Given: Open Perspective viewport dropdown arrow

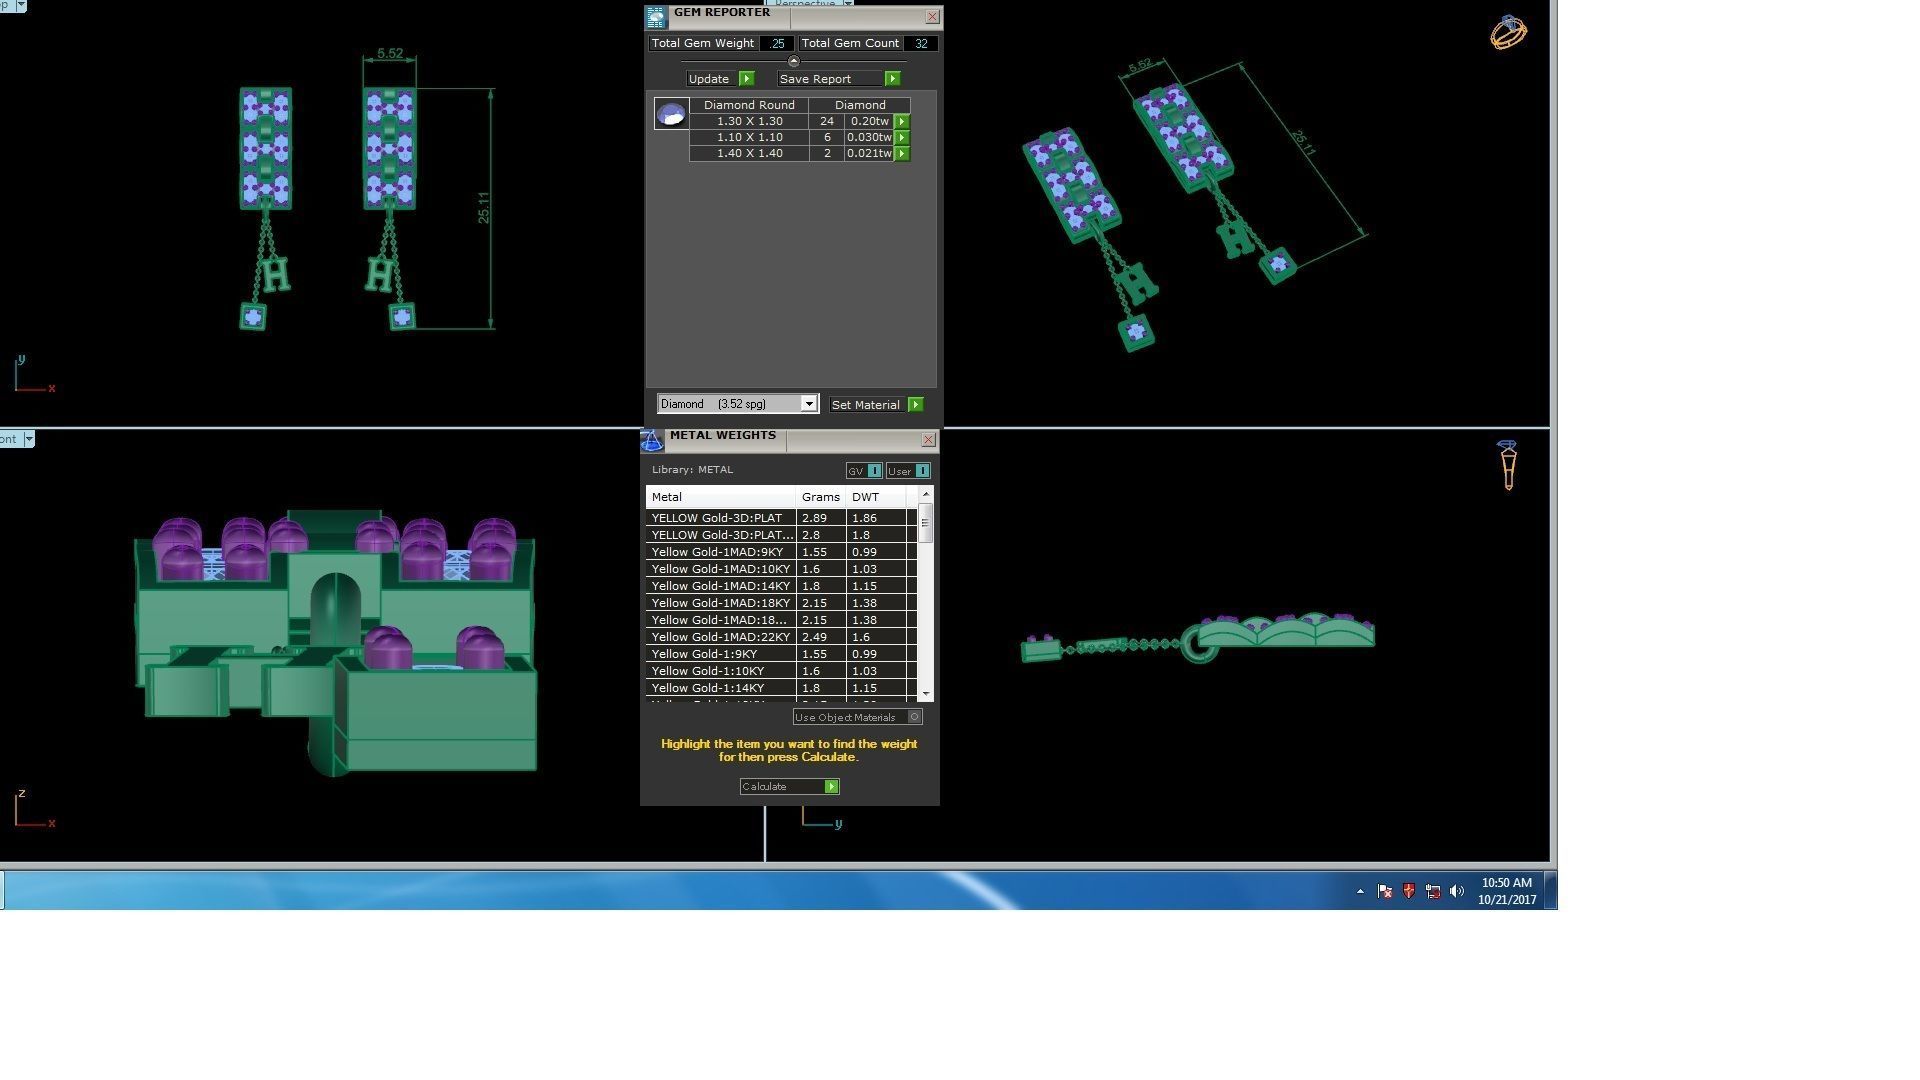Looking at the screenshot, I should point(848,4).
